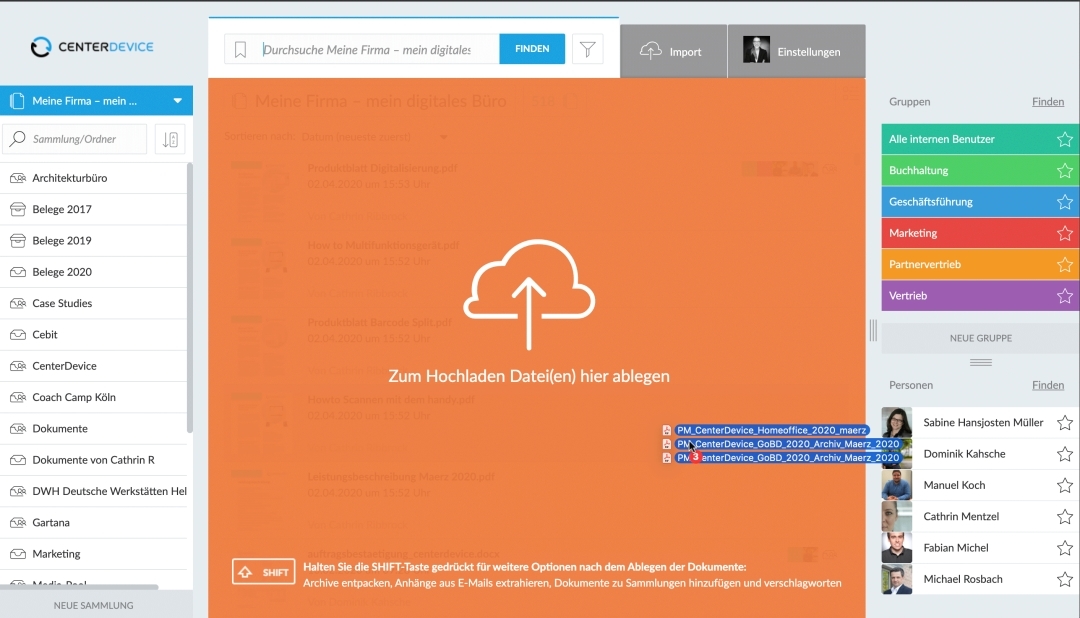Click the sort collections icon beside Sammlung/Ordner
This screenshot has height=618, width=1080.
click(x=170, y=139)
